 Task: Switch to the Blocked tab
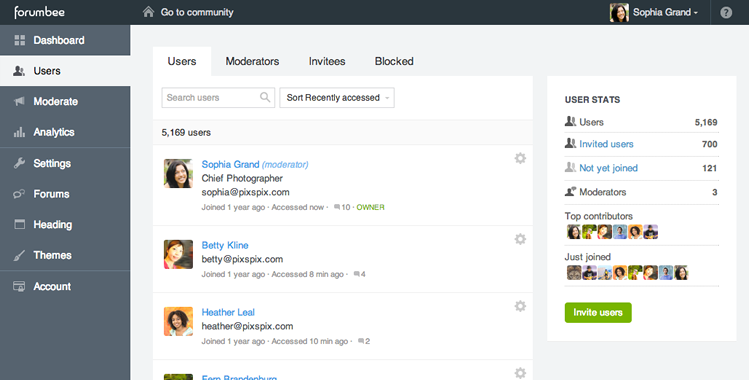click(394, 61)
